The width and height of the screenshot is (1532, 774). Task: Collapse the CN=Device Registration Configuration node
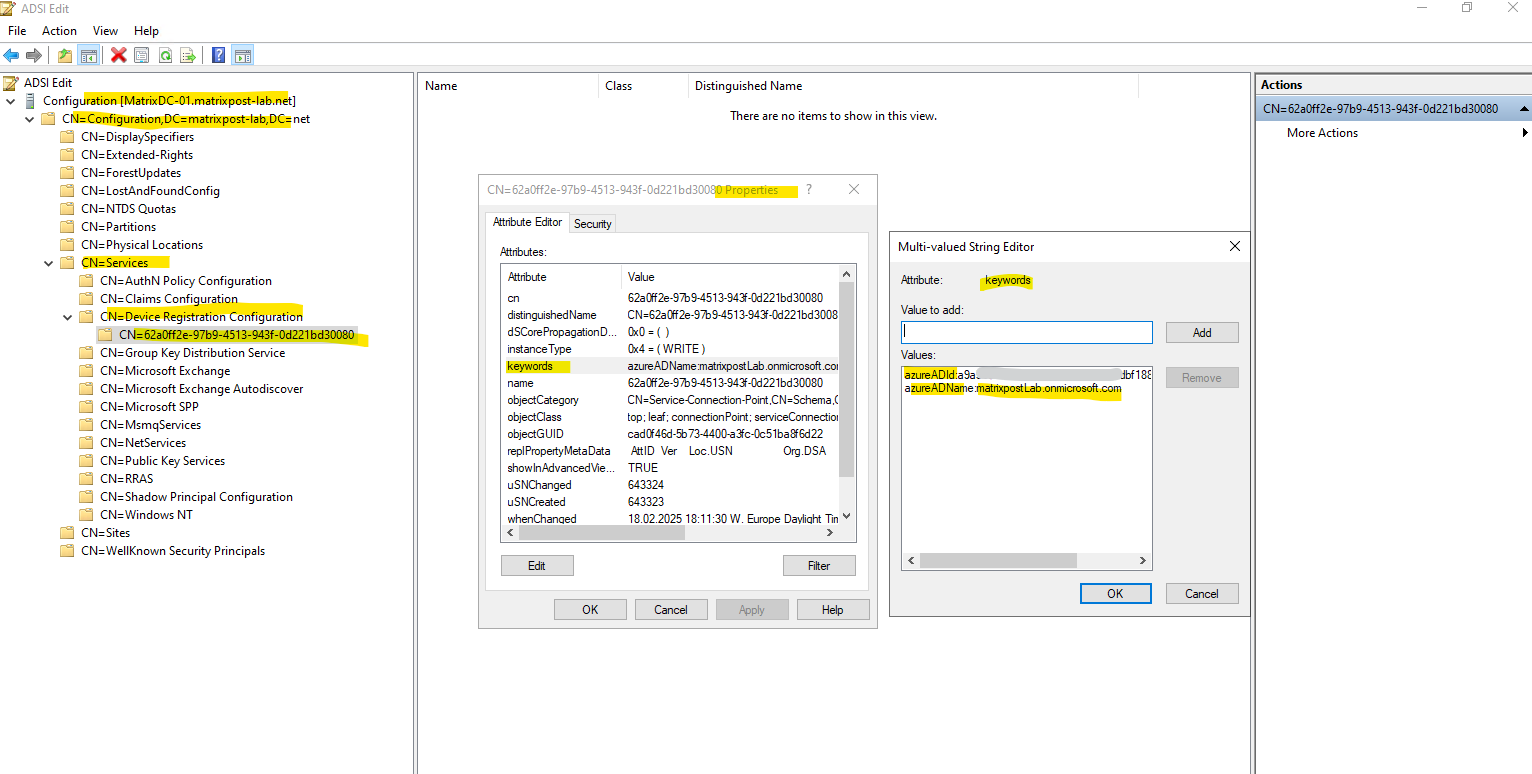coord(67,317)
